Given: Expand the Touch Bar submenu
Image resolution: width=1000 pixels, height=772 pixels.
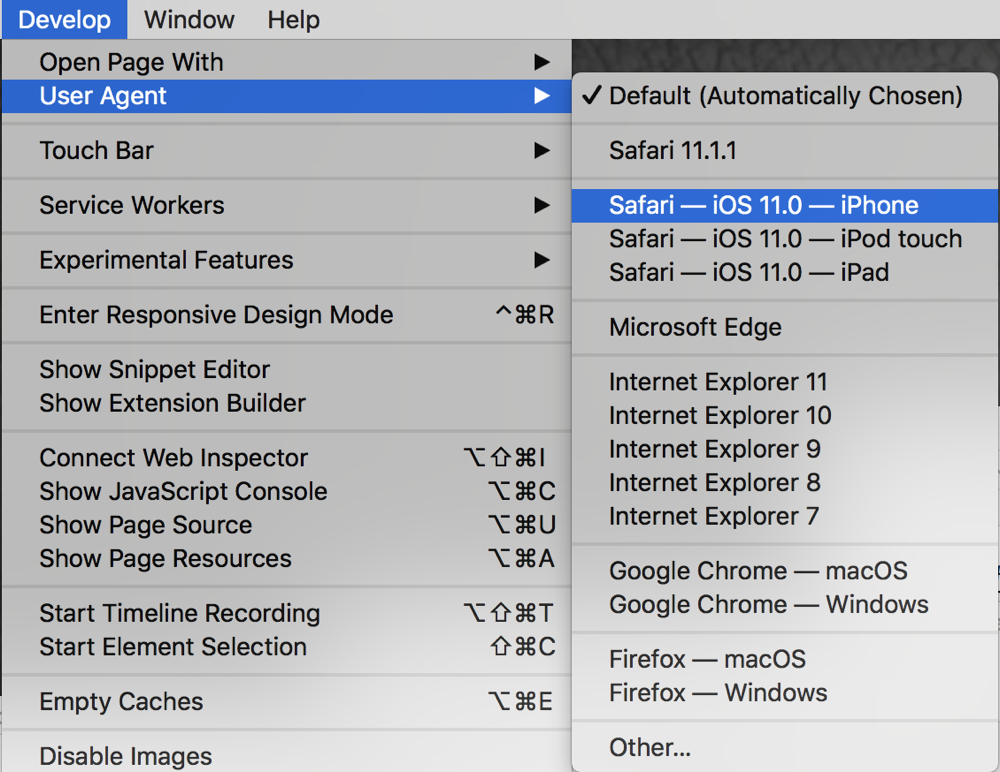Looking at the screenshot, I should click(x=286, y=151).
